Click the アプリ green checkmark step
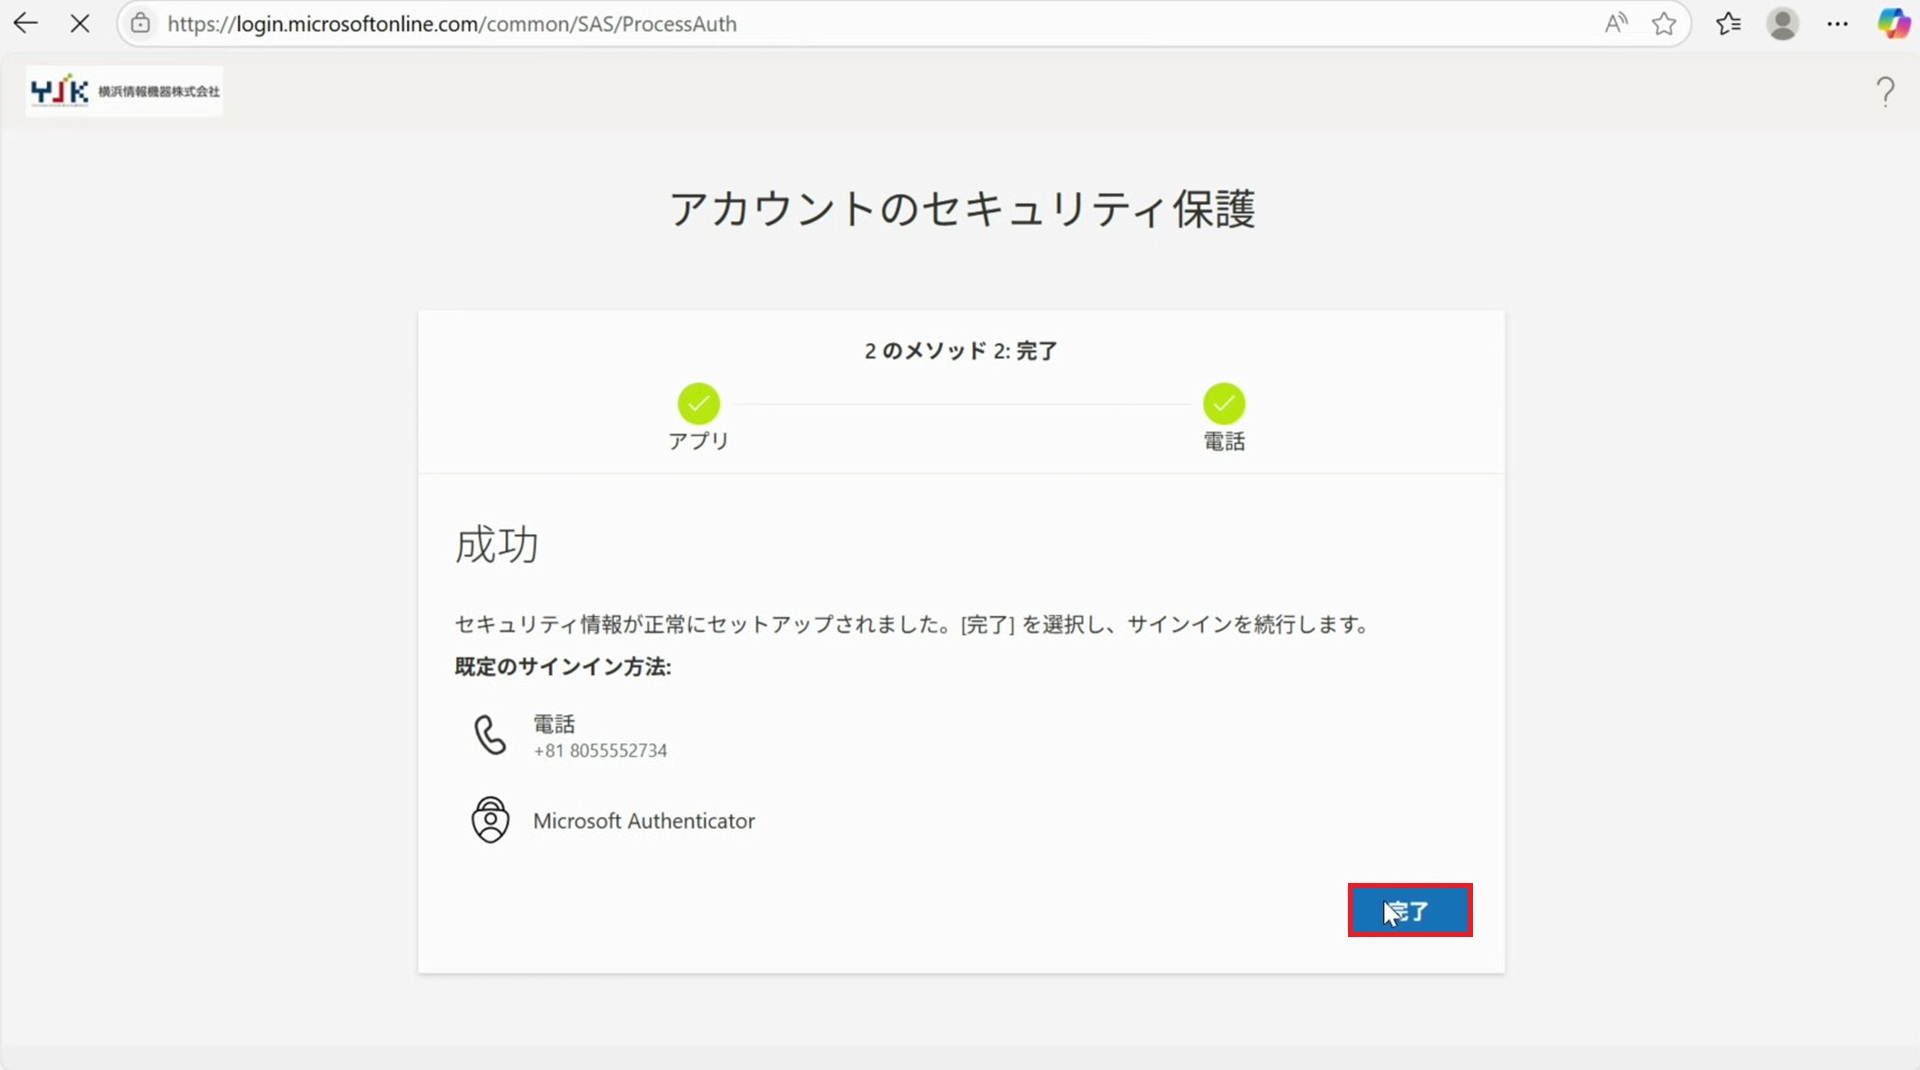1920x1070 pixels. pyautogui.click(x=698, y=404)
